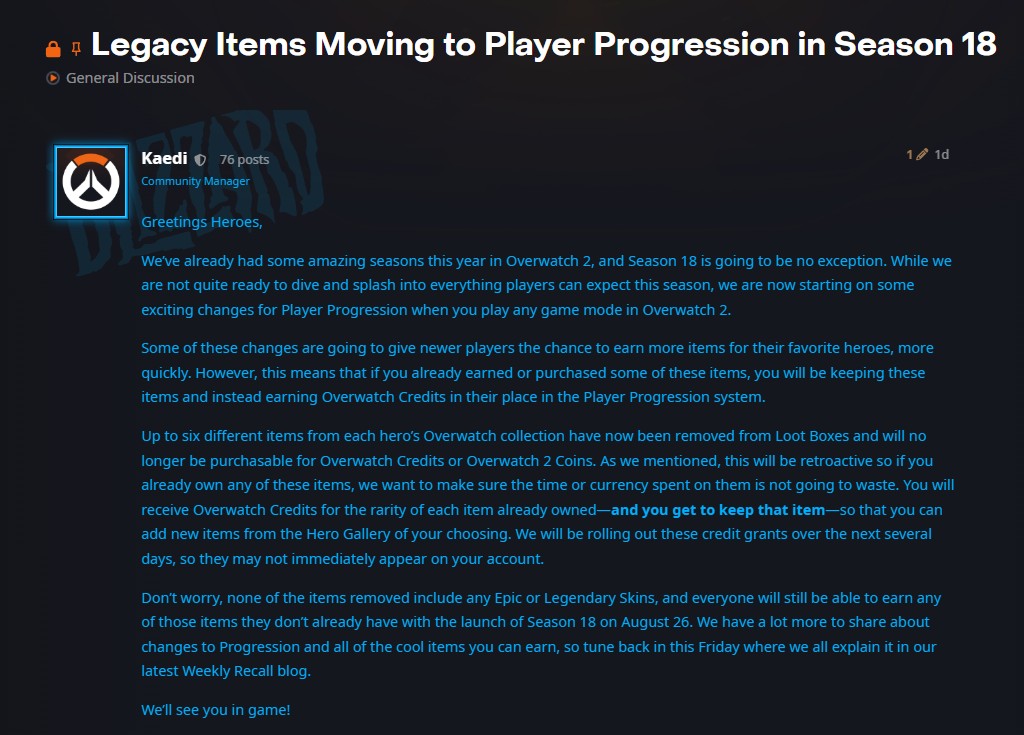Click the 'Community Manager' title label
The width and height of the screenshot is (1024, 735).
point(195,182)
